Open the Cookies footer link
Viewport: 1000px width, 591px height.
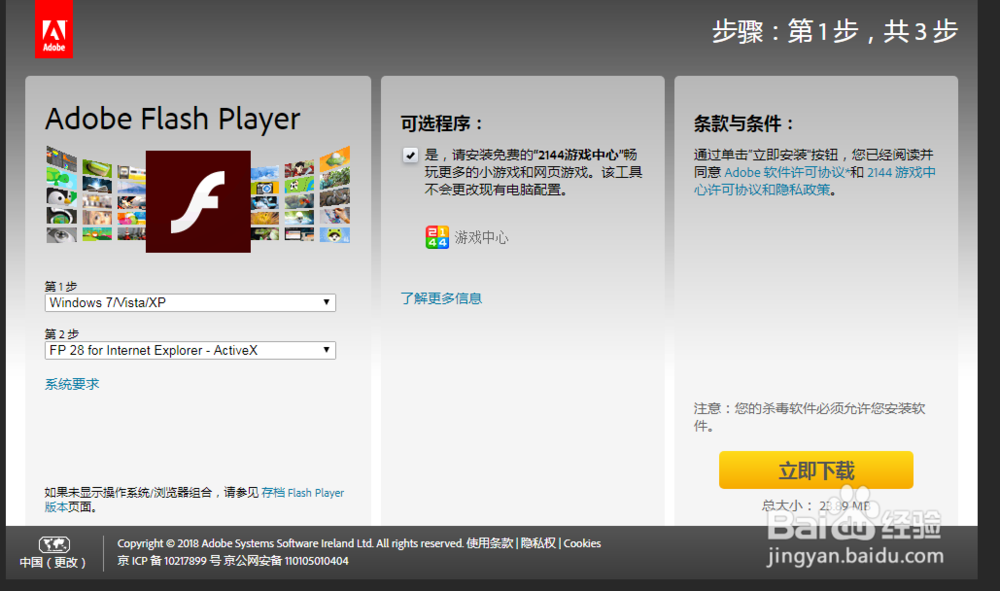[x=582, y=543]
